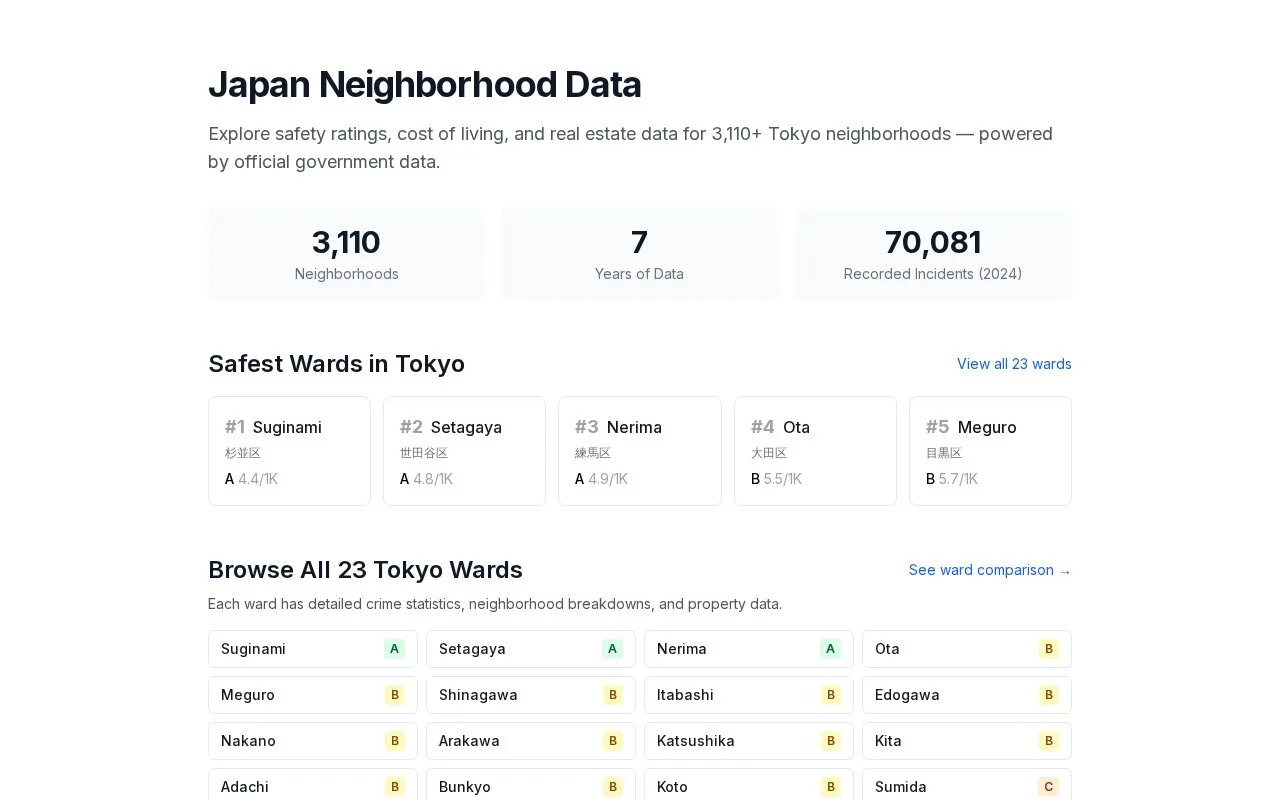1280x800 pixels.
Task: Open the Itabashi ward entry
Action: coord(749,695)
